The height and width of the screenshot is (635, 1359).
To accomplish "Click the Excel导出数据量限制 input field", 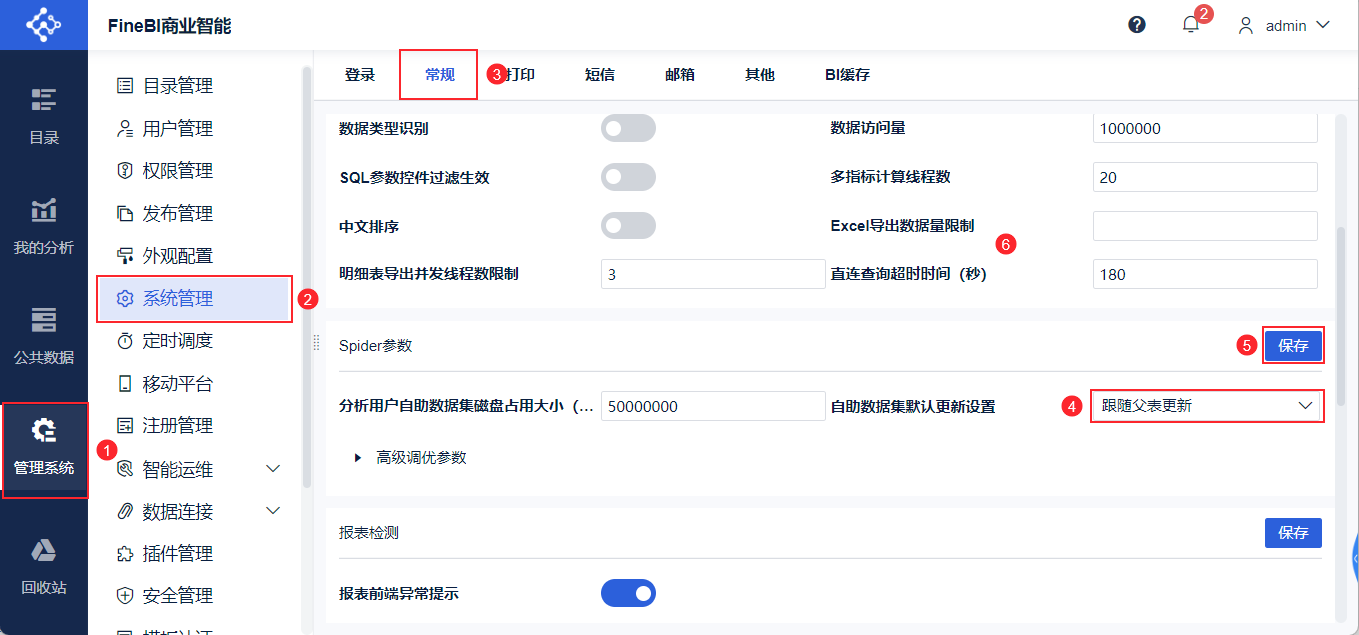I will pyautogui.click(x=1205, y=226).
